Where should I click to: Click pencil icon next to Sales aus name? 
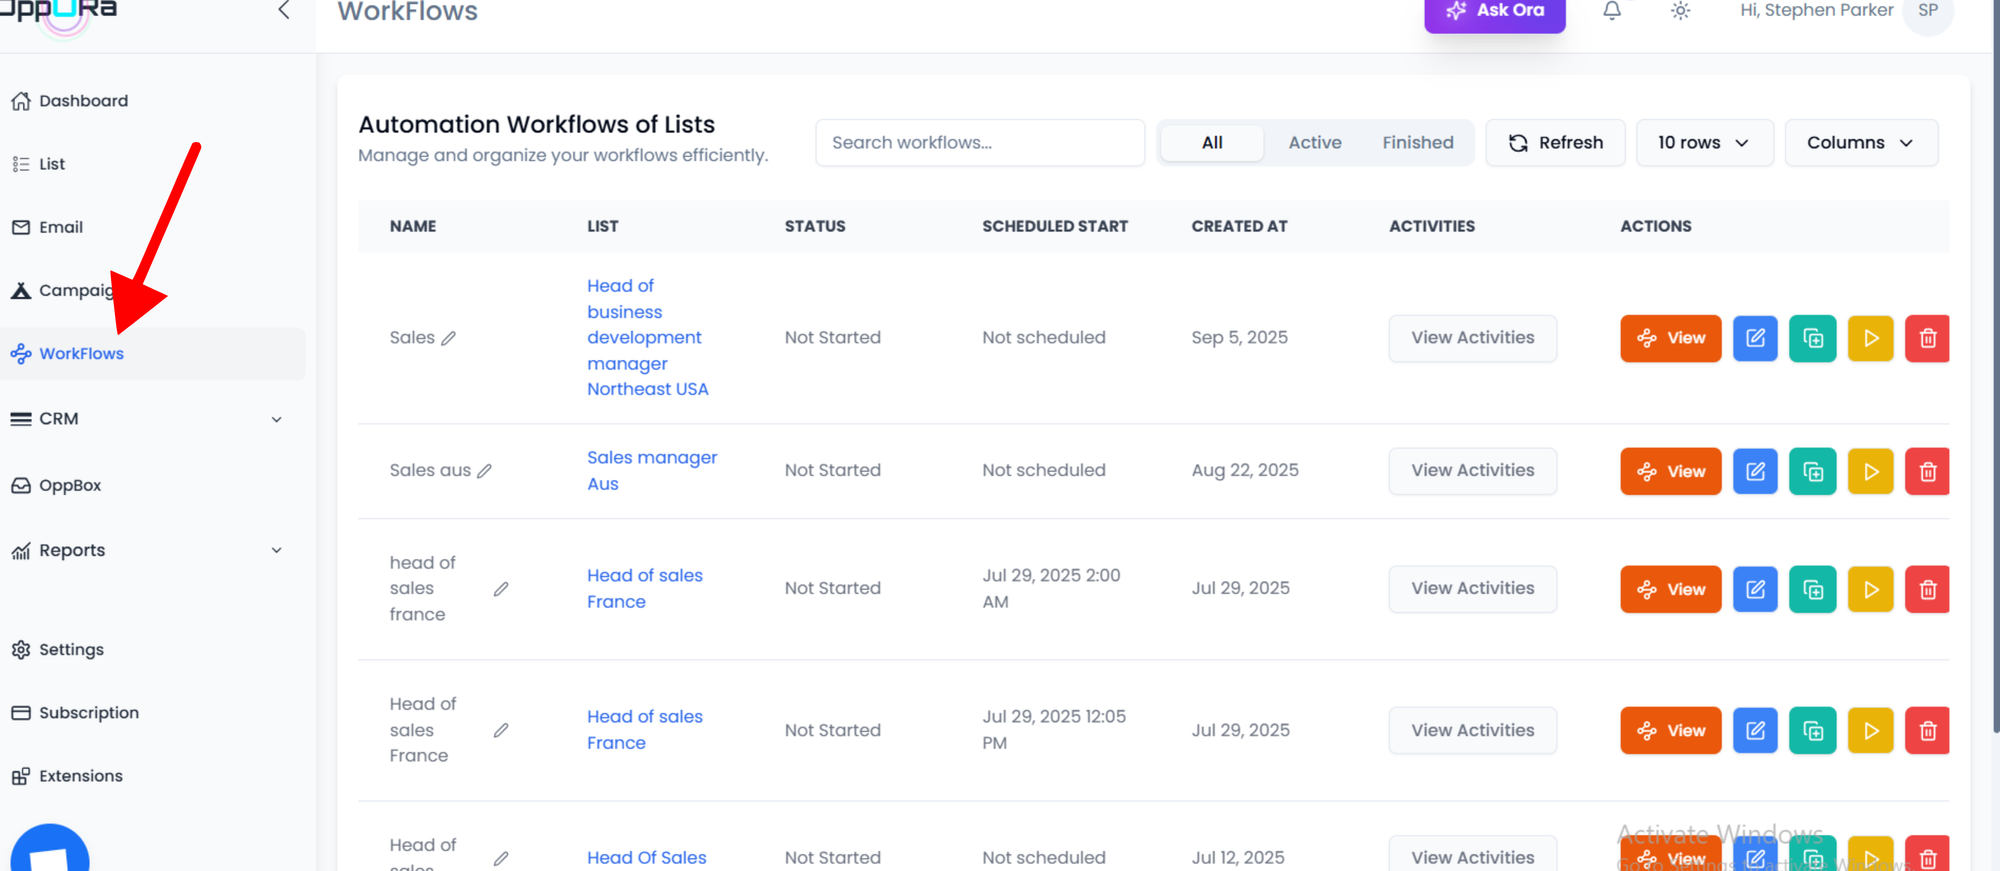(x=484, y=471)
